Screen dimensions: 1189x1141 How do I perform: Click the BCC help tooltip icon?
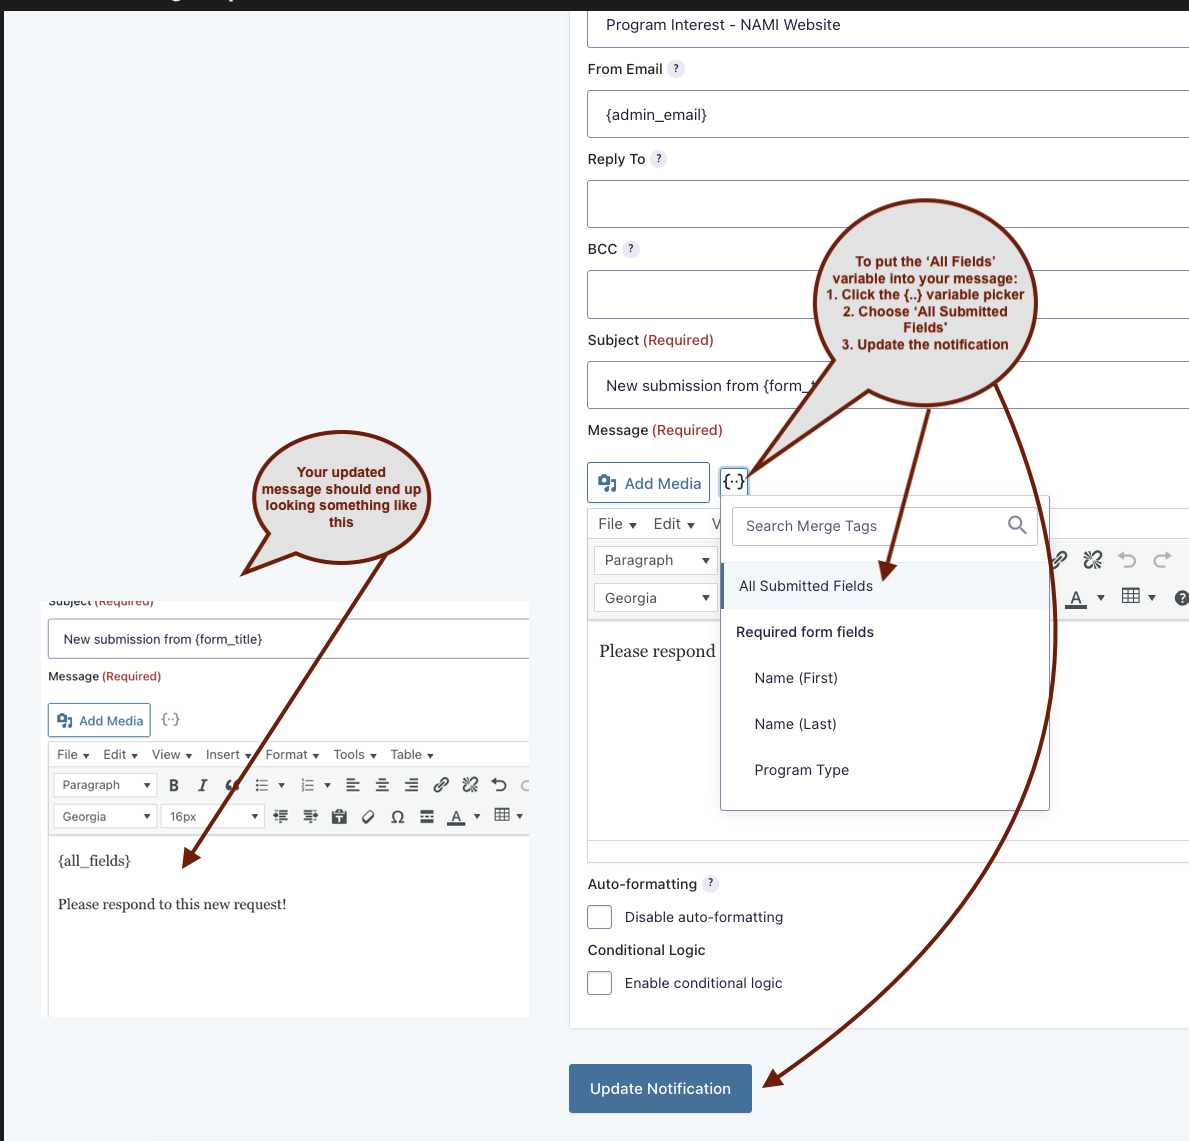pos(631,249)
